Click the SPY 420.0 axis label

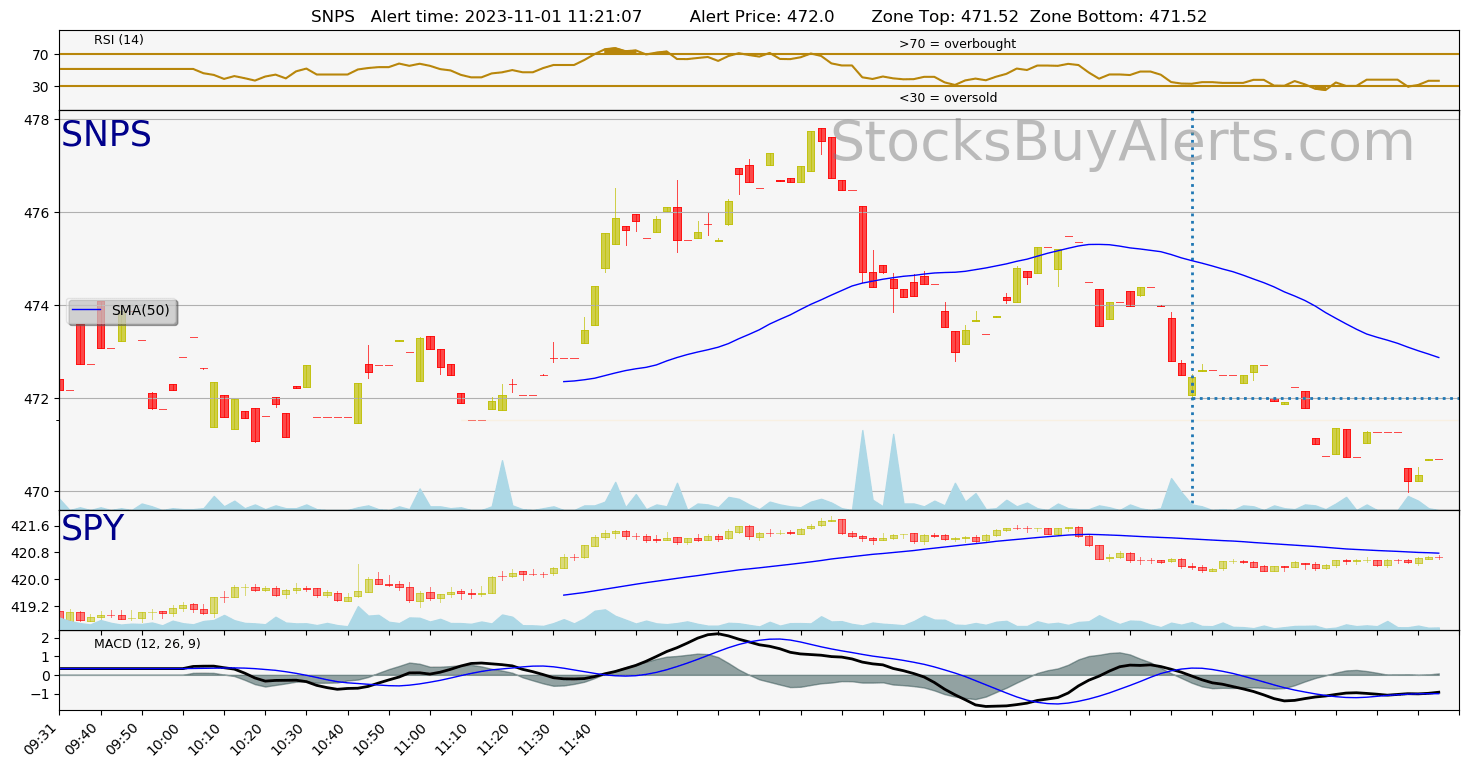tap(32, 580)
